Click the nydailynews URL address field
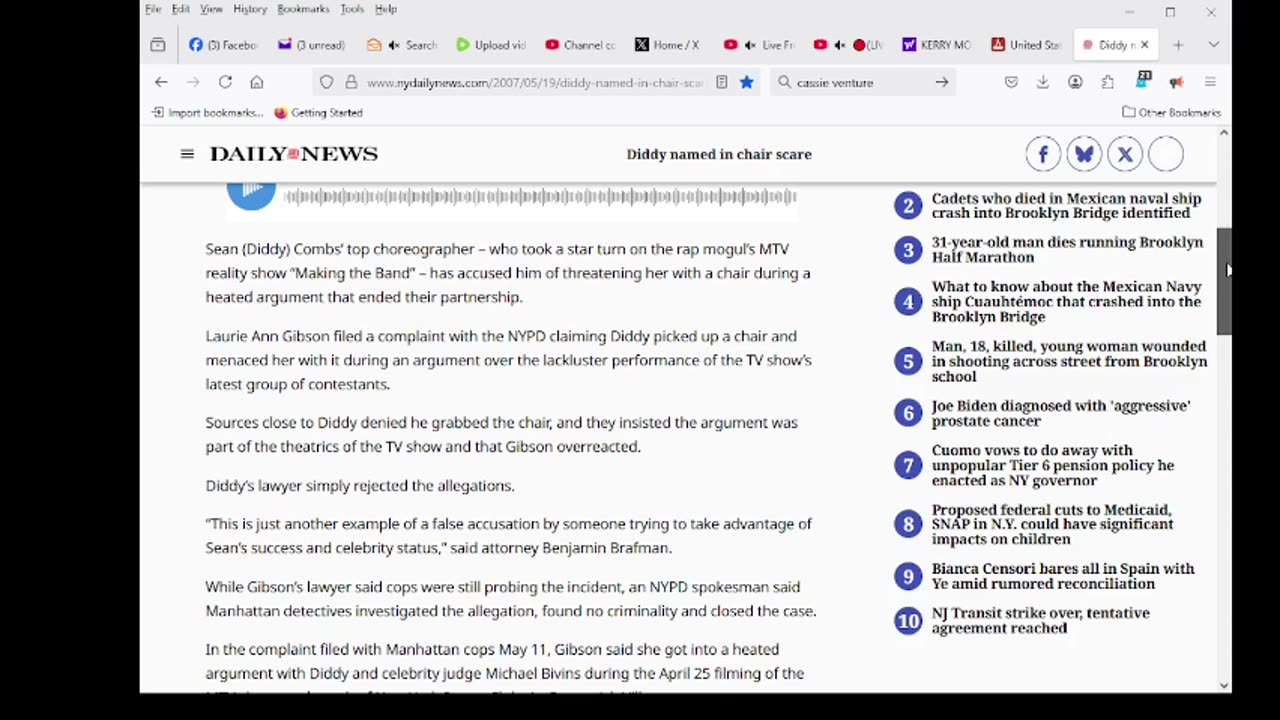The height and width of the screenshot is (720, 1280). pyautogui.click(x=534, y=83)
